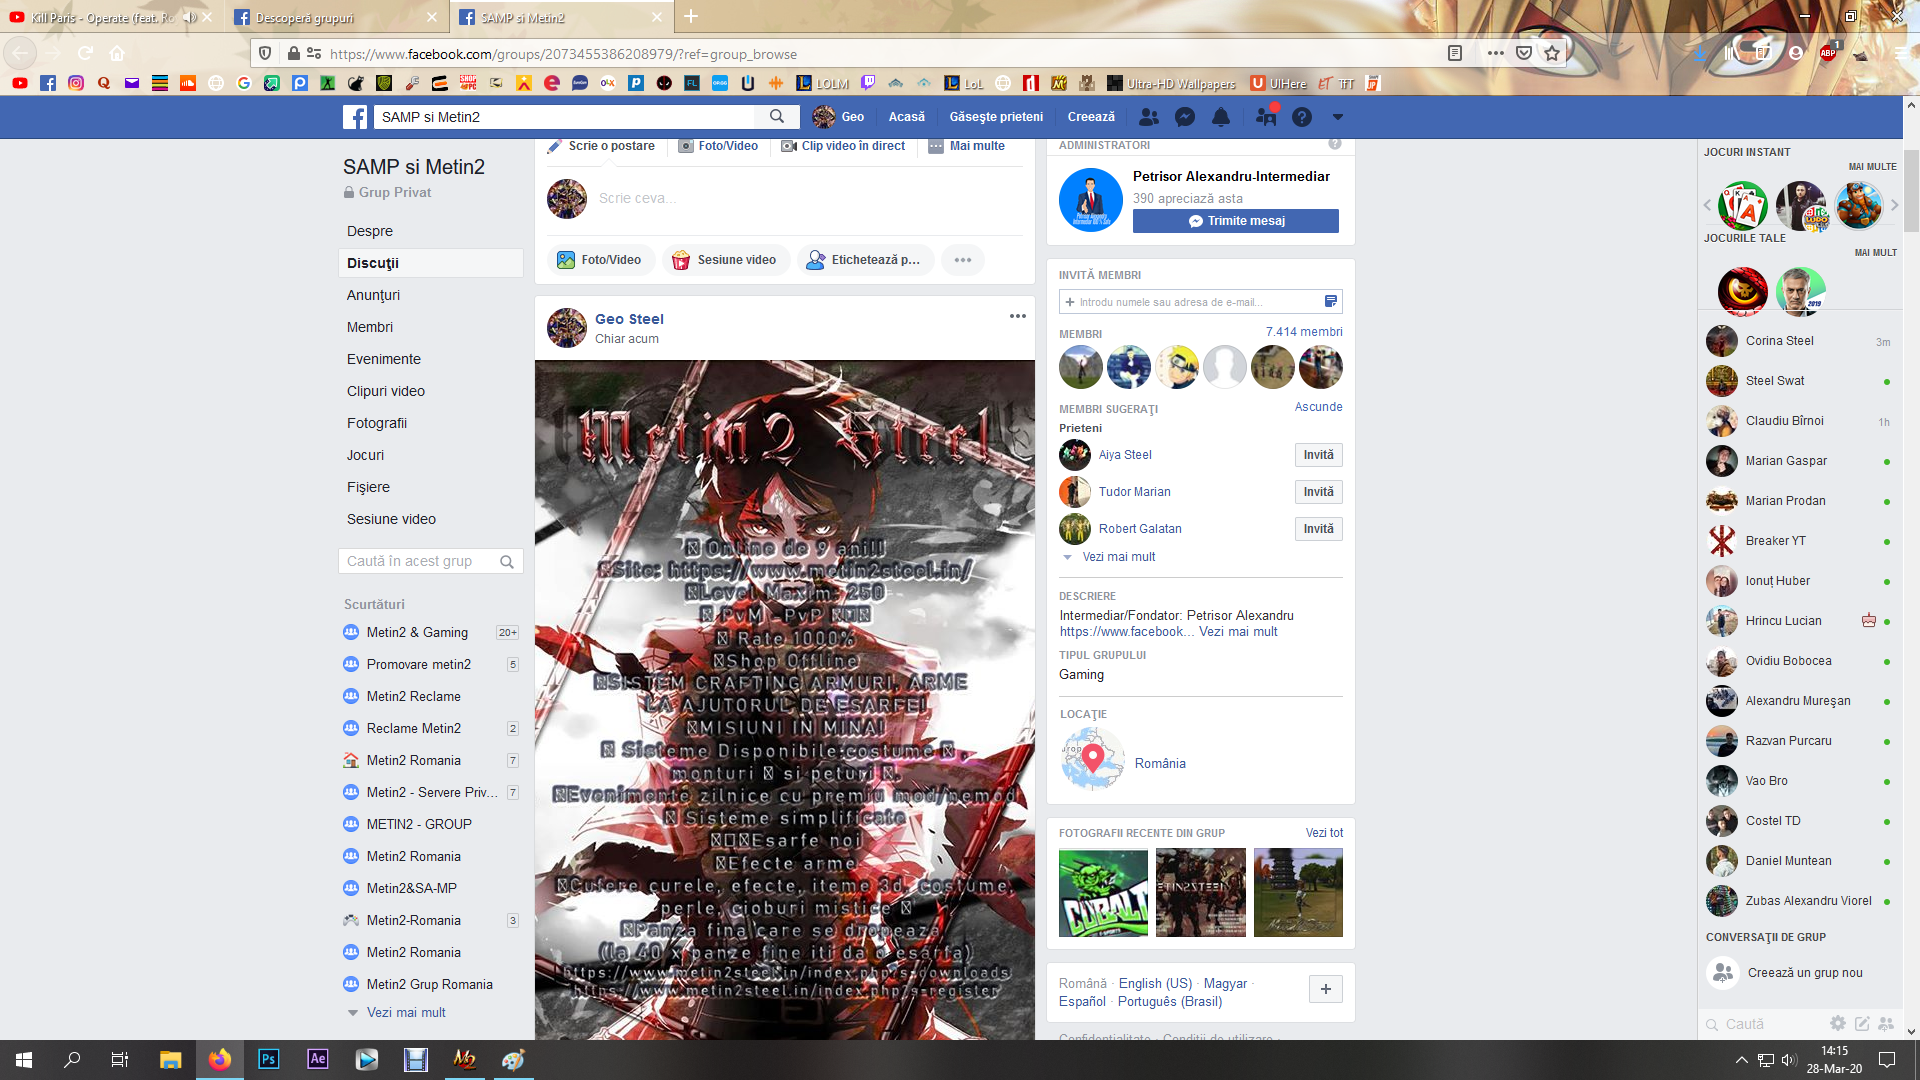Screen dimensions: 1920x1080
Task: Open the help question mark icon
Action: pos(1301,117)
